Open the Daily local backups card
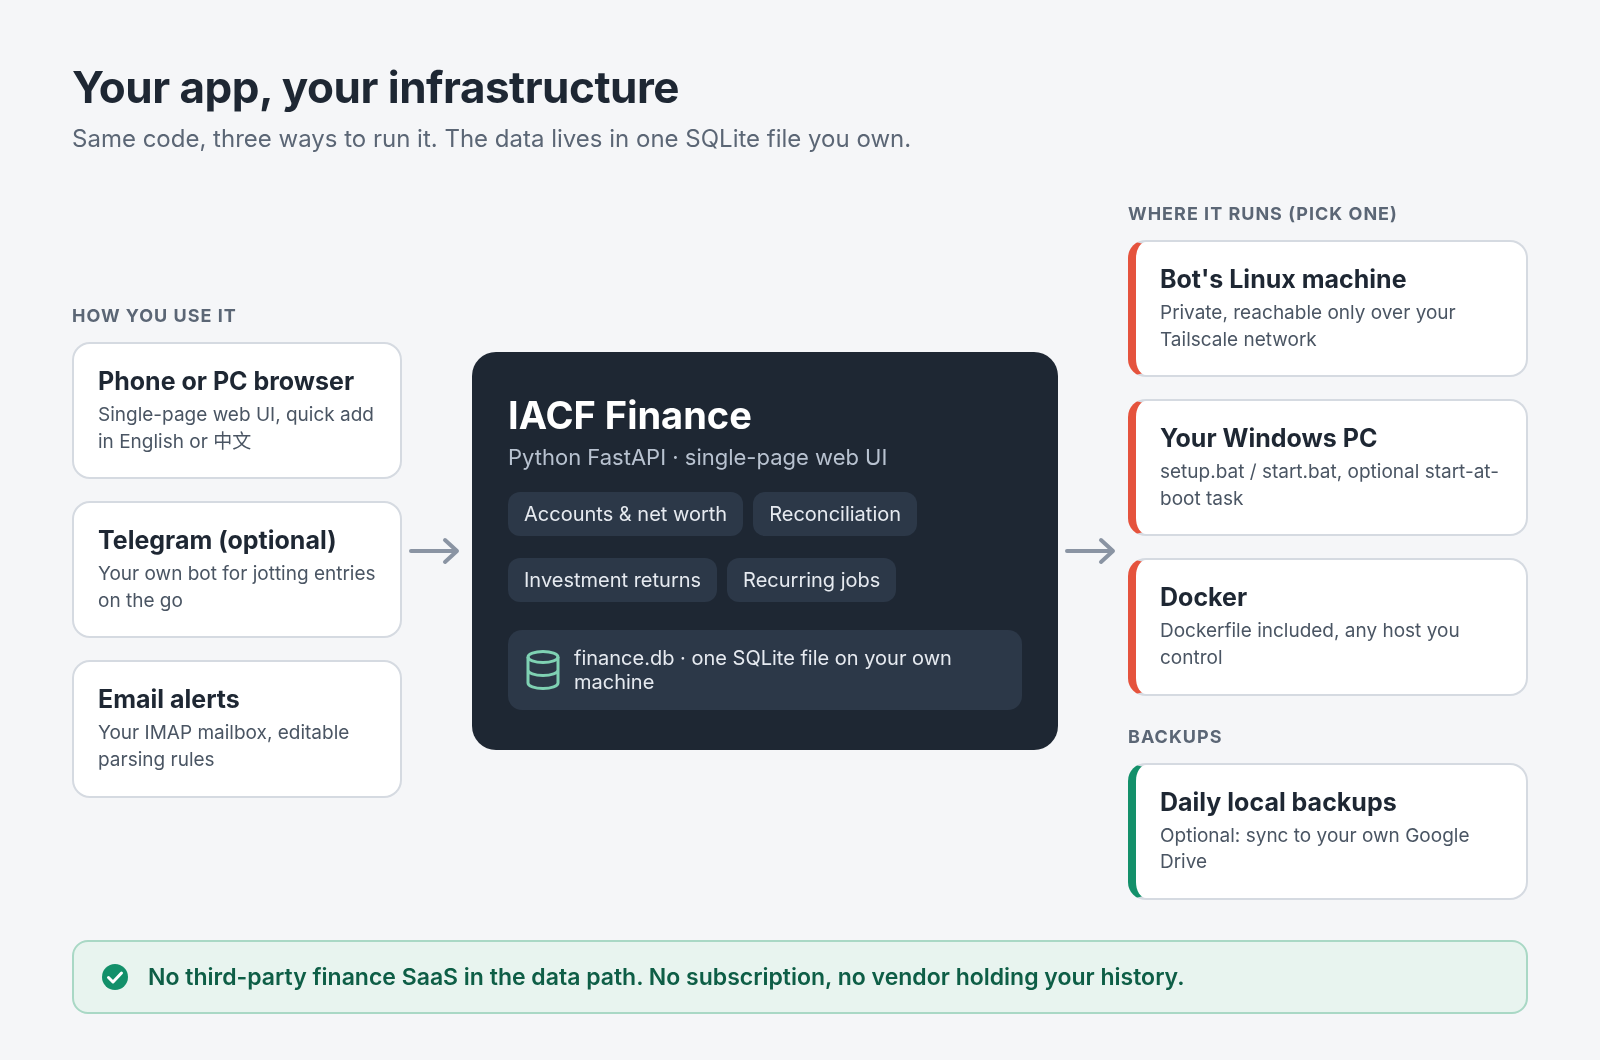This screenshot has width=1600, height=1060. pyautogui.click(x=1328, y=831)
